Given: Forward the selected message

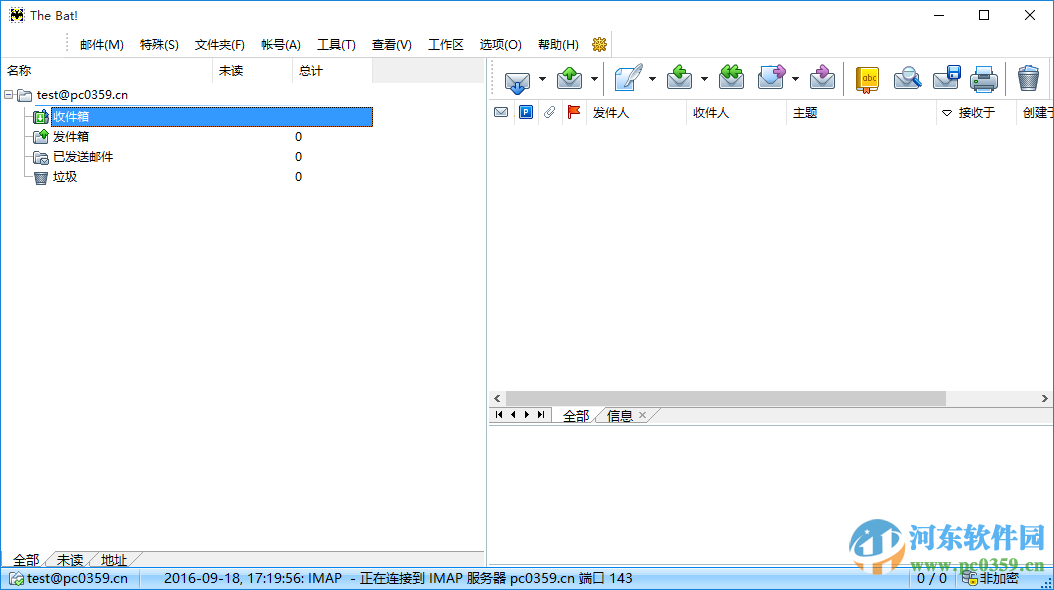Looking at the screenshot, I should (771, 78).
